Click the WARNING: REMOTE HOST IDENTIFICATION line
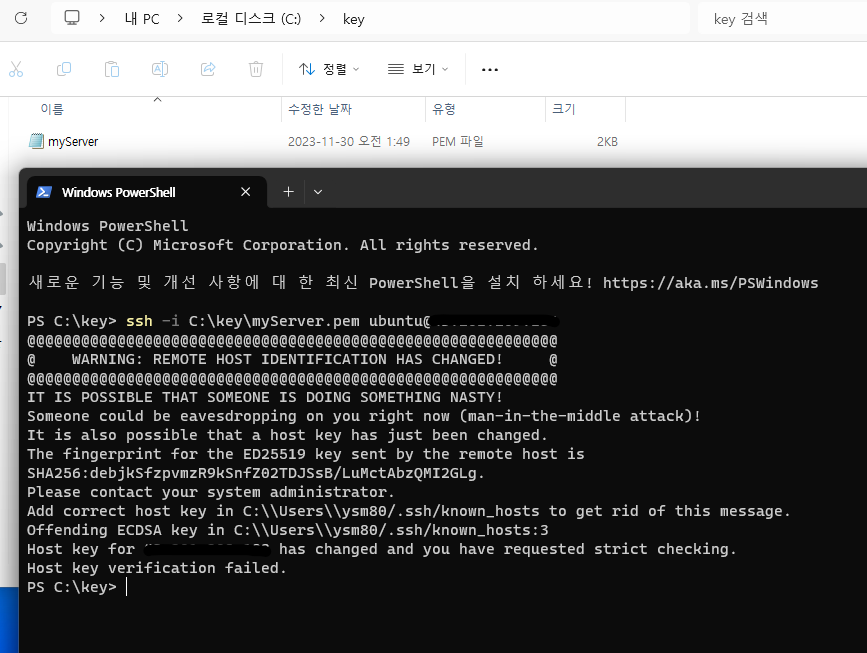Image resolution: width=867 pixels, height=653 pixels. [292, 359]
